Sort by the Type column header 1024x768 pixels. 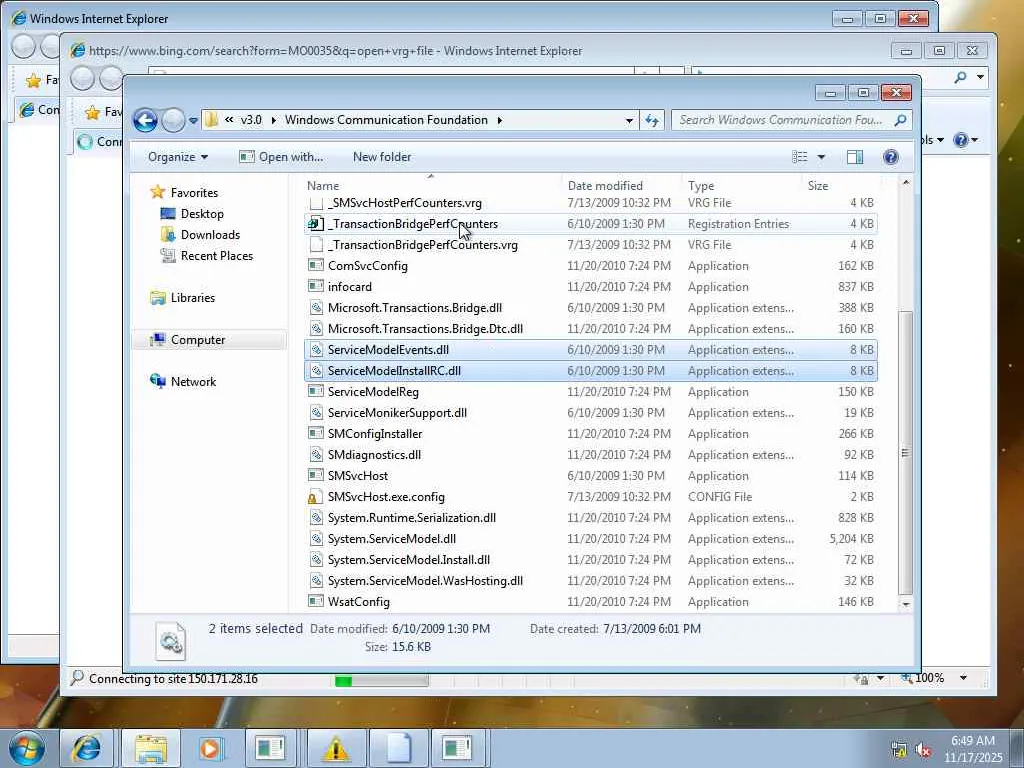pos(741,185)
